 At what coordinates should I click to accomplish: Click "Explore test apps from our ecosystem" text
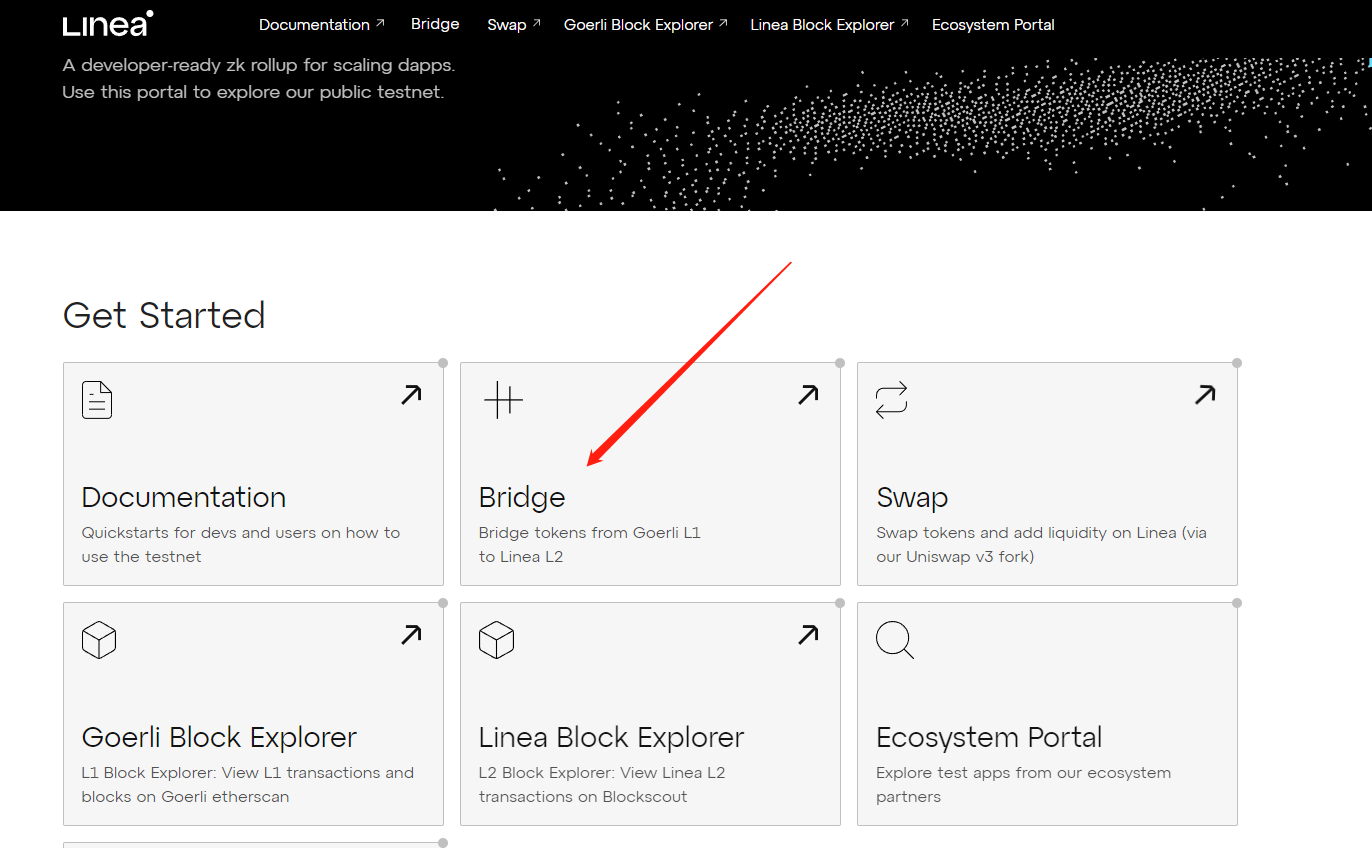point(1023,785)
